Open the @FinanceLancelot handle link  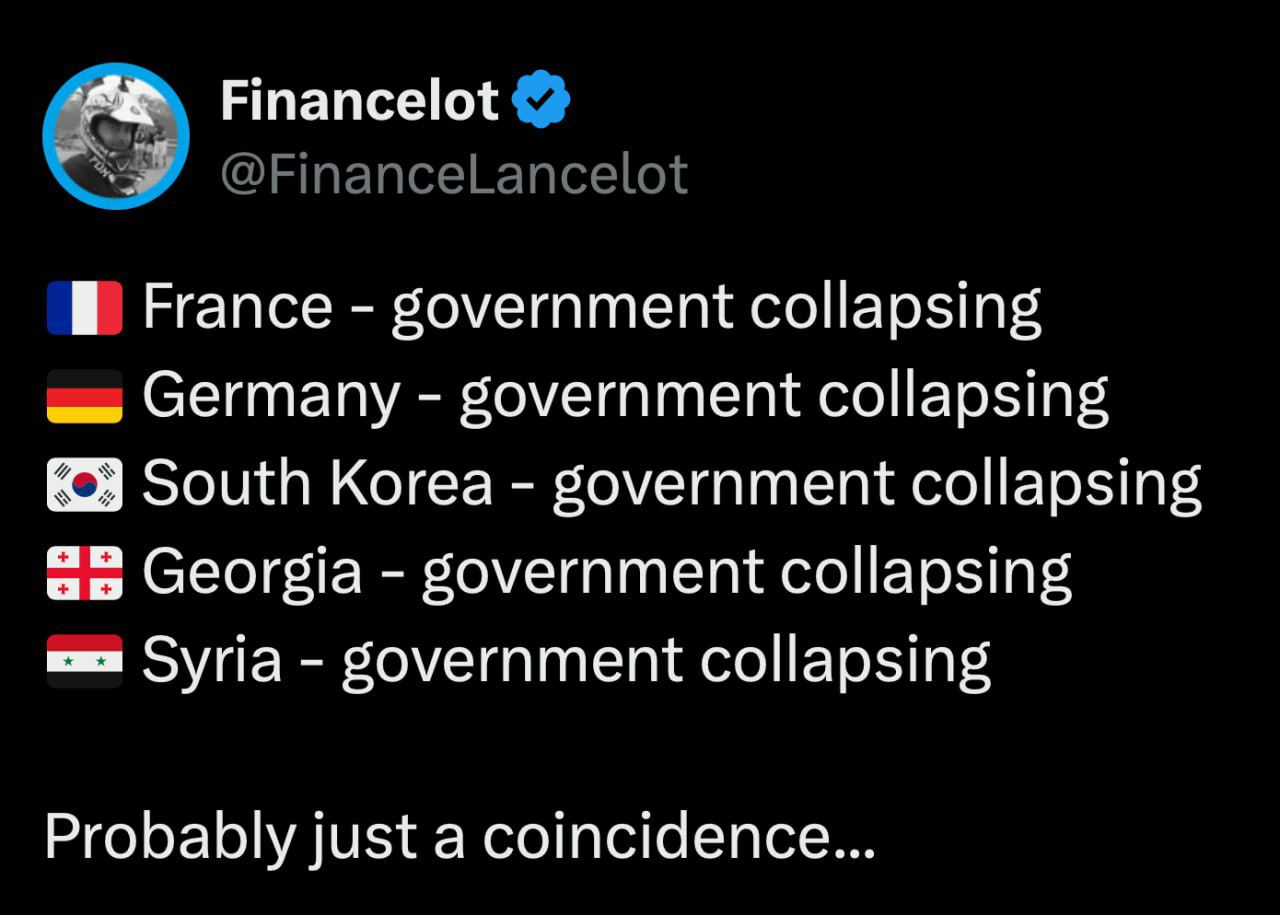(x=454, y=174)
